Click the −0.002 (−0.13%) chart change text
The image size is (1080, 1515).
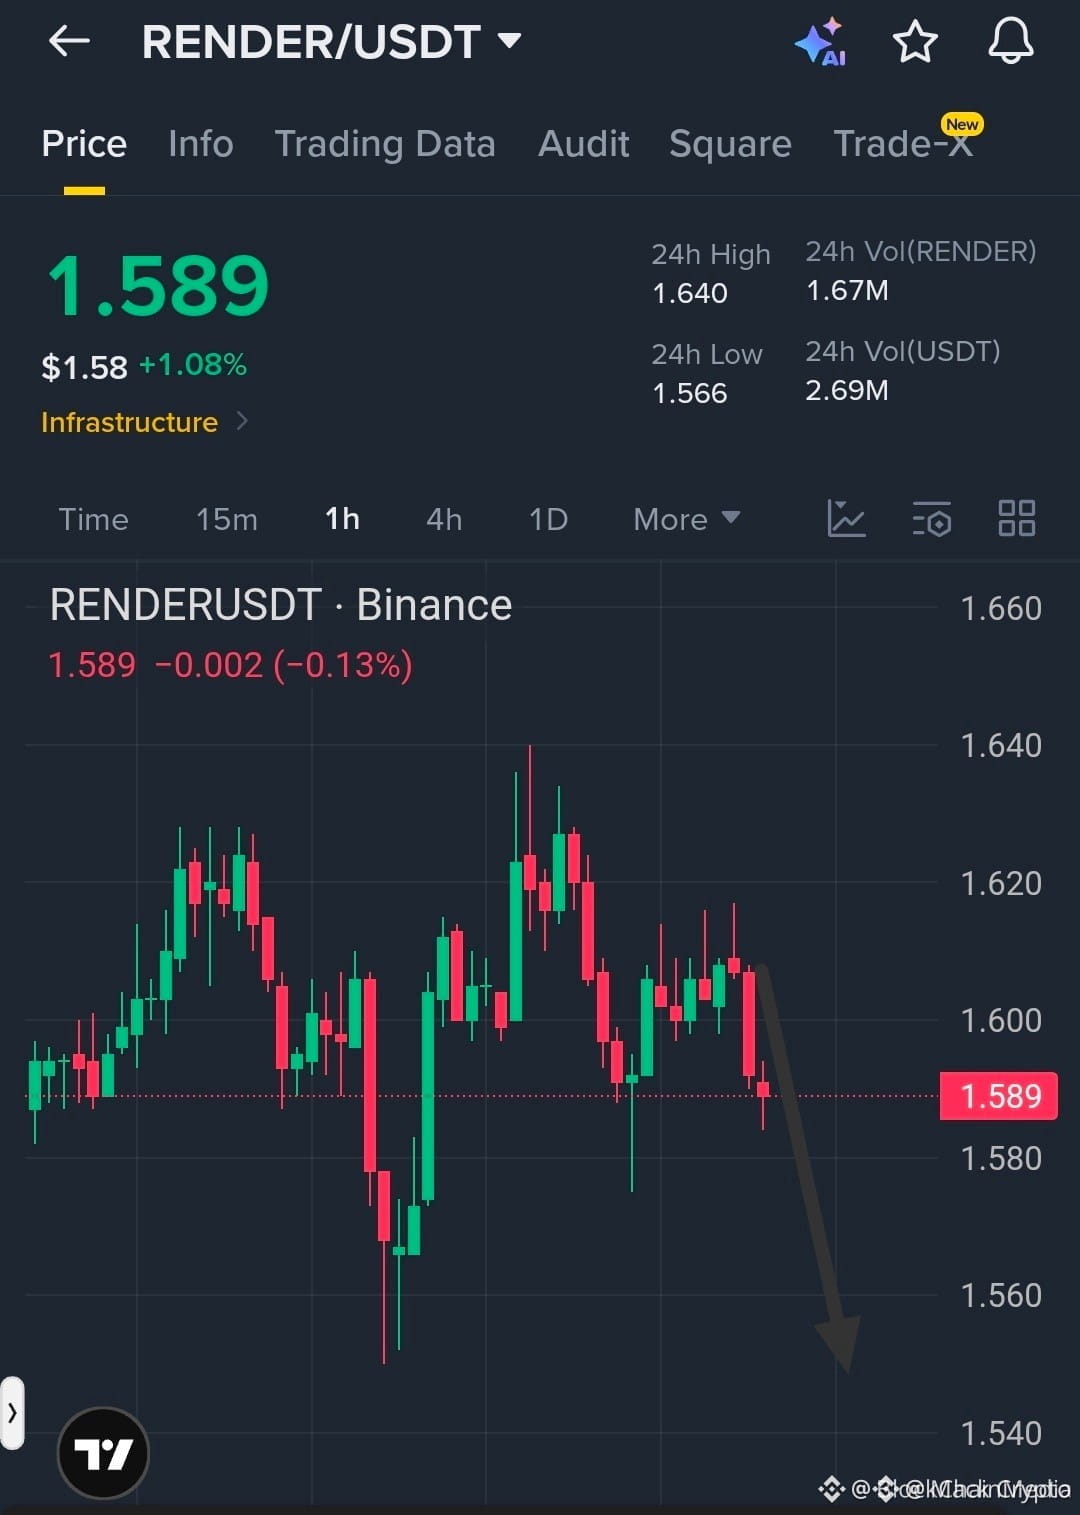pyautogui.click(x=284, y=665)
